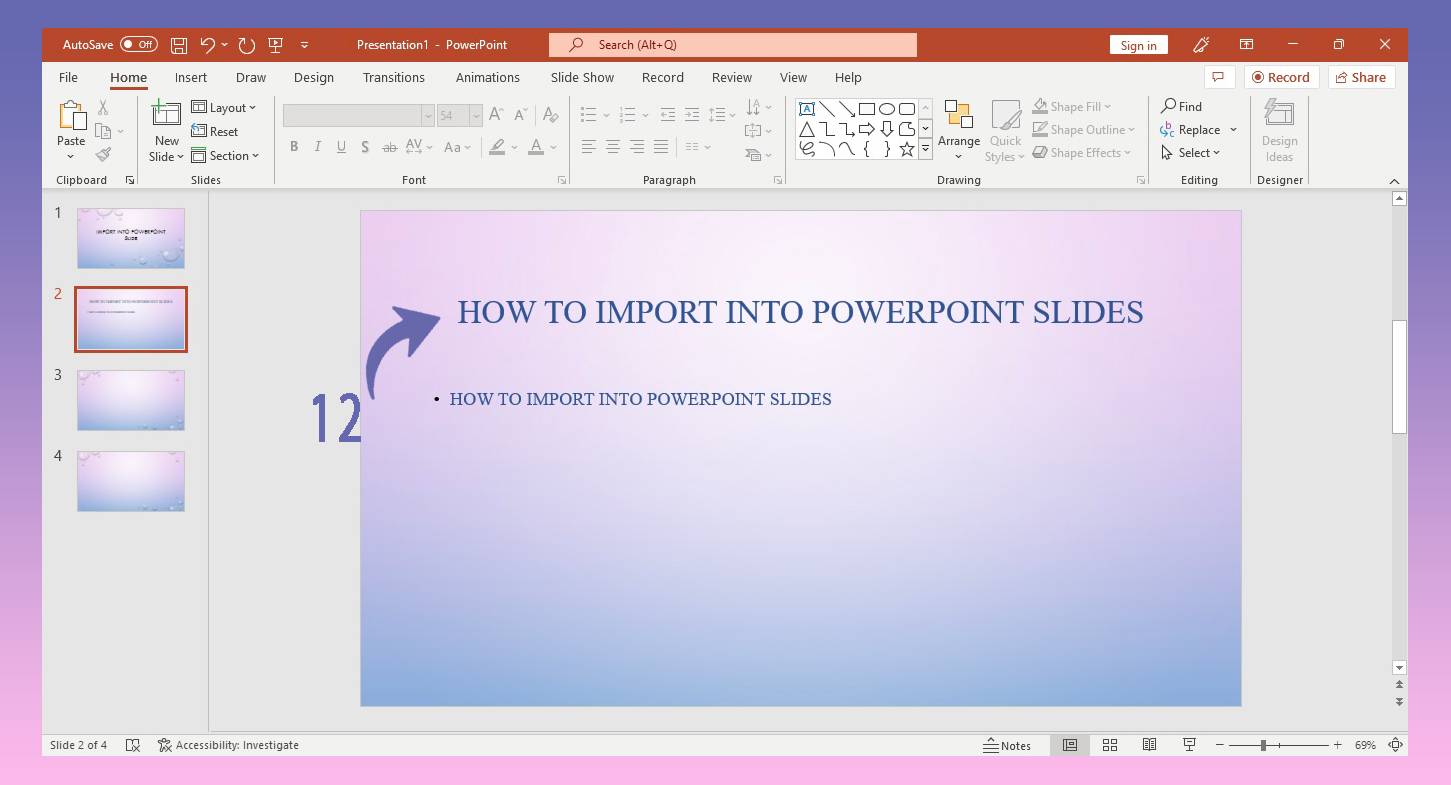Image resolution: width=1451 pixels, height=785 pixels.
Task: Collapse the ribbon with chevron
Action: pyautogui.click(x=1394, y=181)
